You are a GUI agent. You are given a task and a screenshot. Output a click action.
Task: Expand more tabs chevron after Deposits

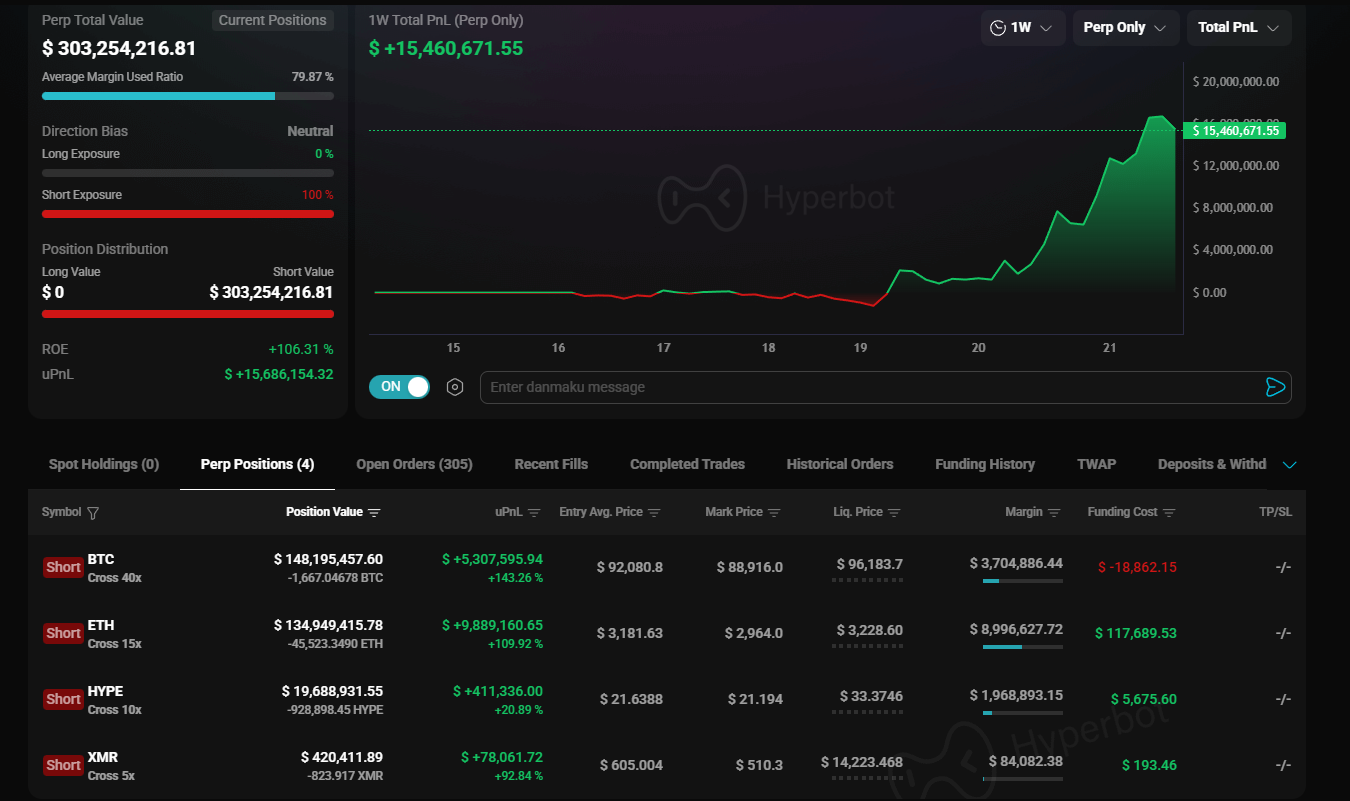(x=1289, y=465)
